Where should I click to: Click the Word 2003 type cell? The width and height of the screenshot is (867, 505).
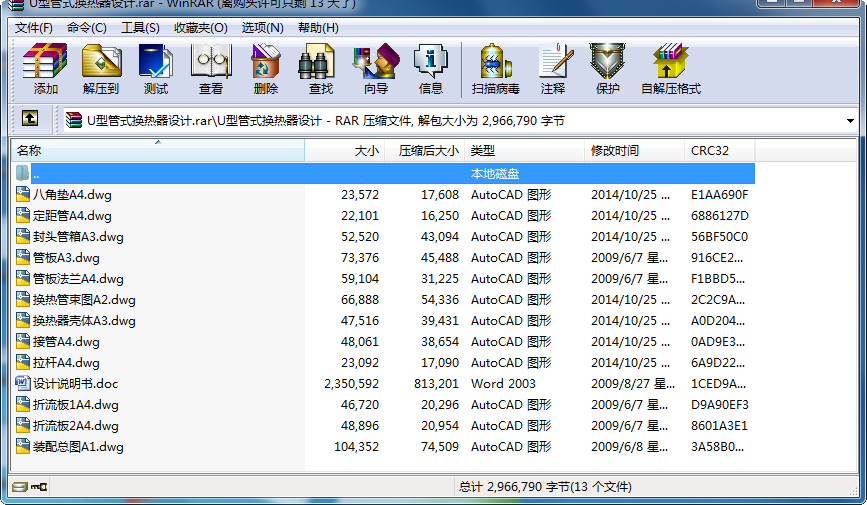tap(503, 383)
